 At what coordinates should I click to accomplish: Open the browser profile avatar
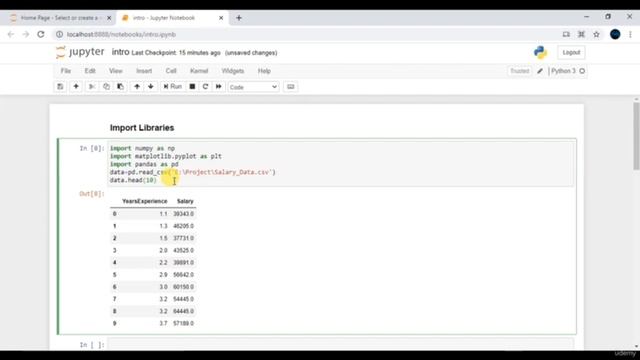click(x=615, y=34)
